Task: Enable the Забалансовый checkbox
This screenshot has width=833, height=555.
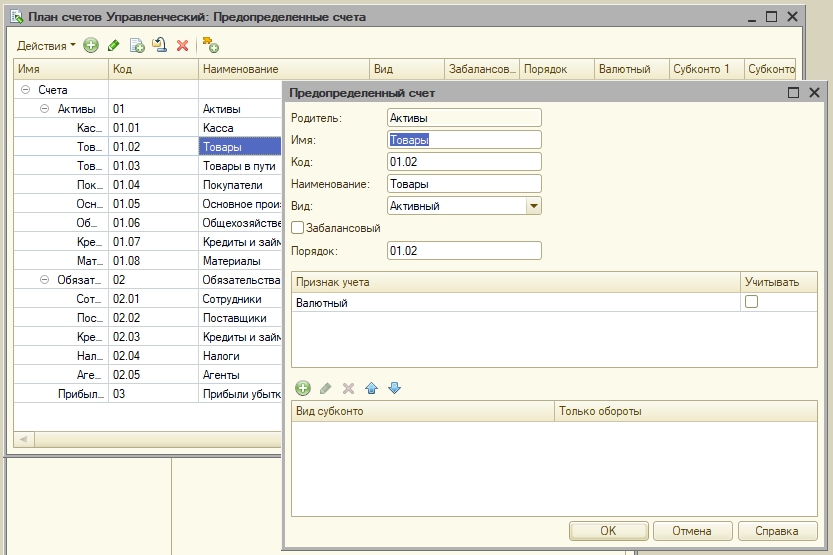Action: 297,228
